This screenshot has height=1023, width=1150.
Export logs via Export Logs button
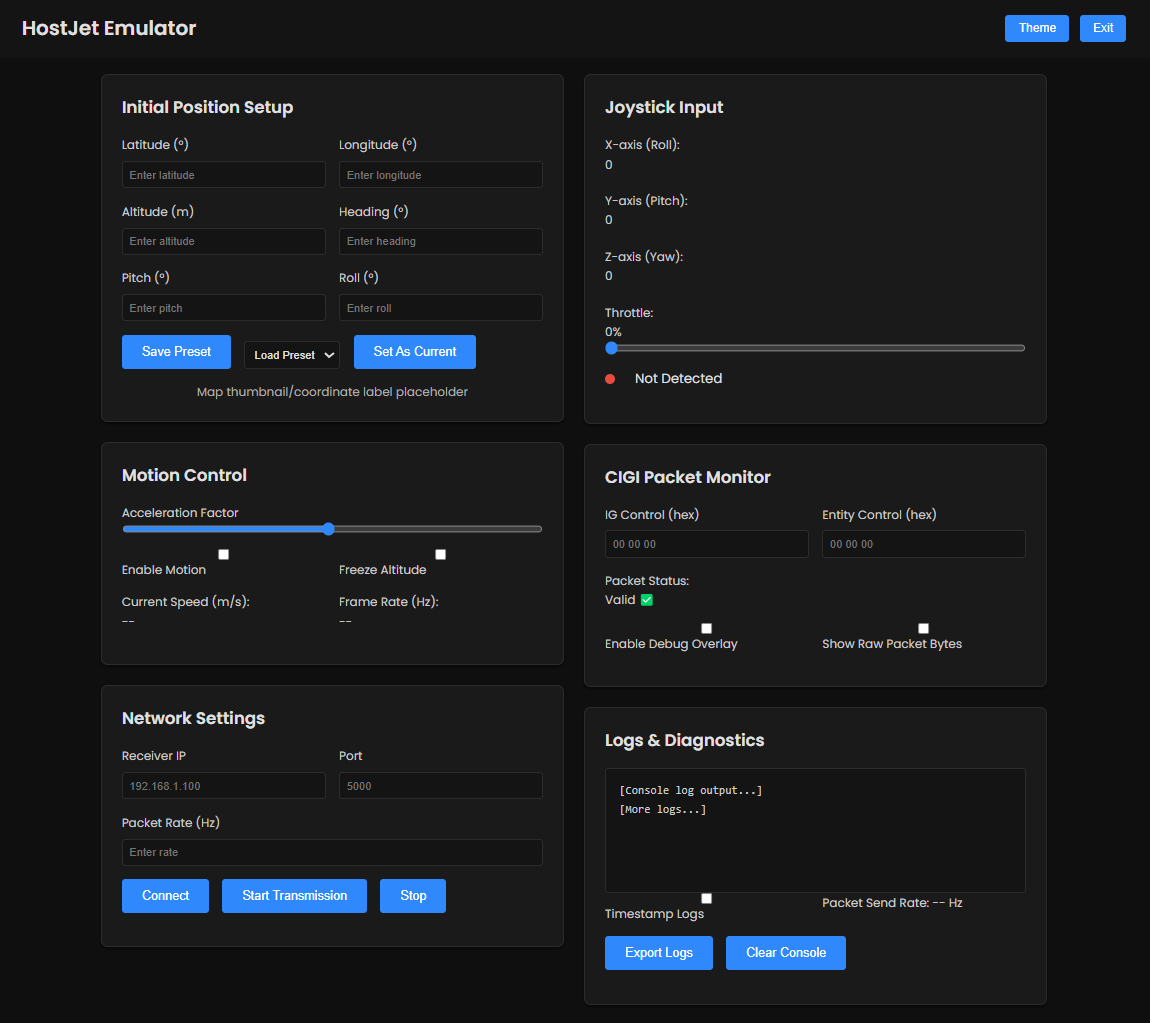[x=658, y=953]
